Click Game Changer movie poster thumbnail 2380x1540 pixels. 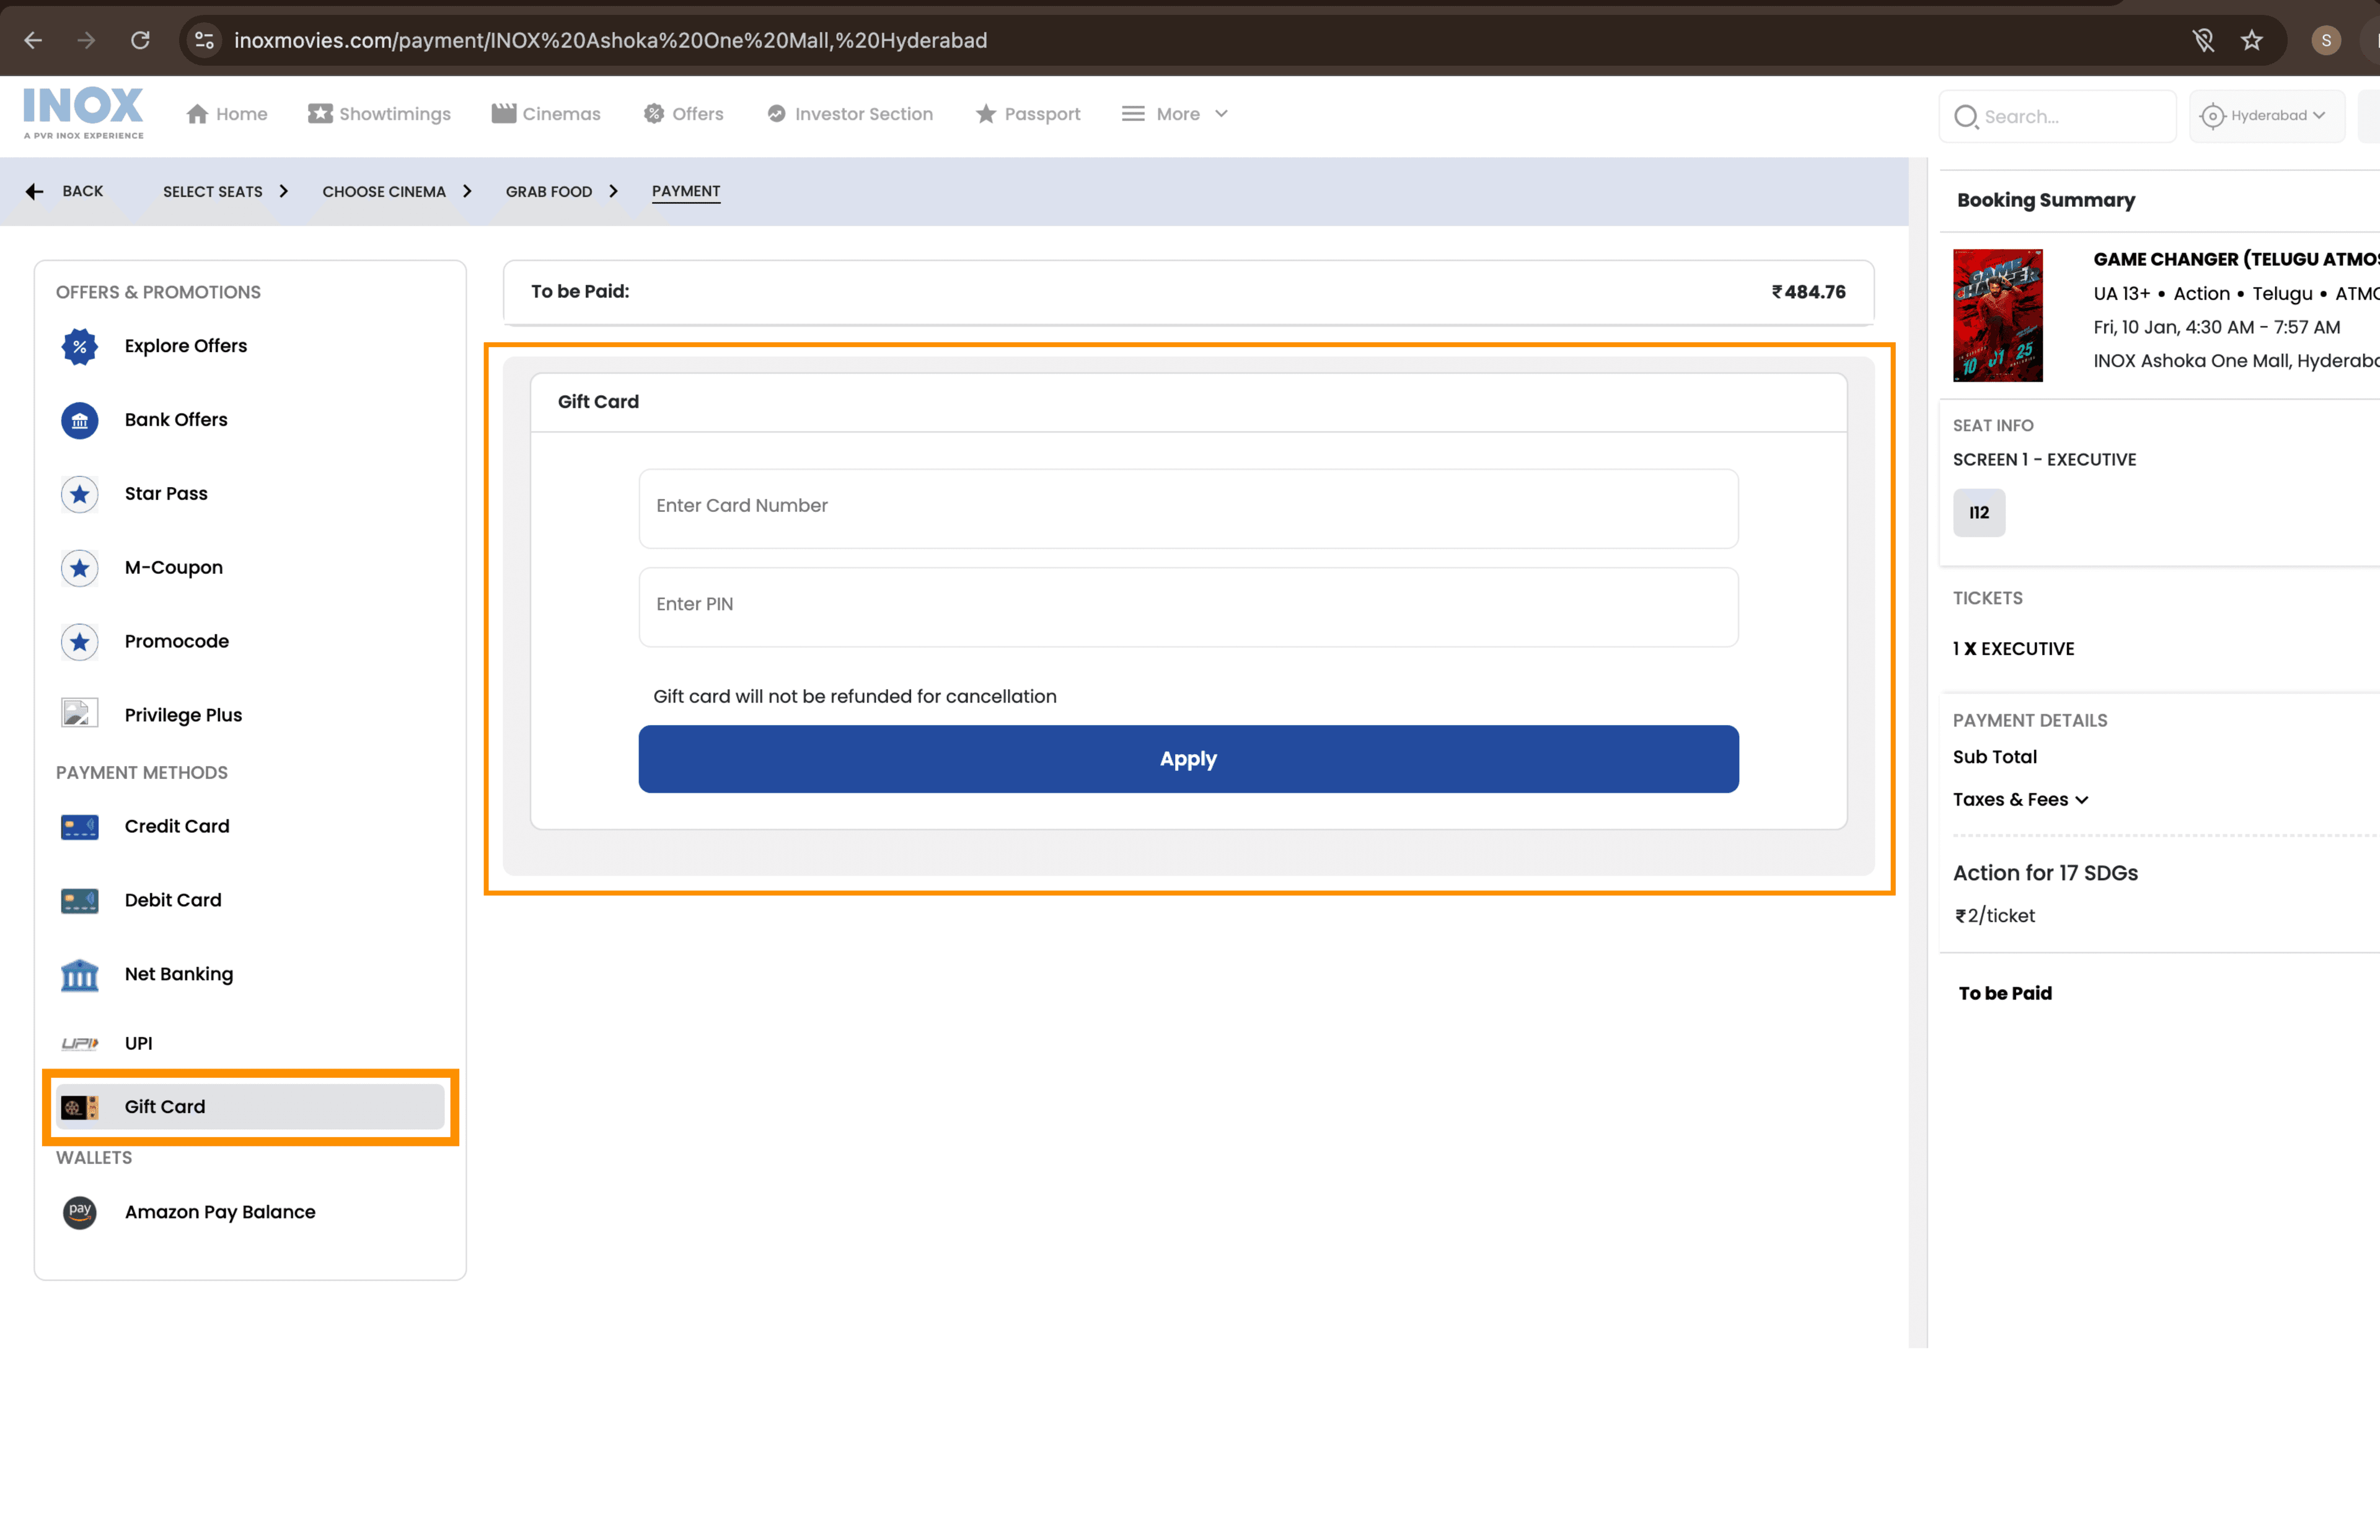tap(1997, 316)
